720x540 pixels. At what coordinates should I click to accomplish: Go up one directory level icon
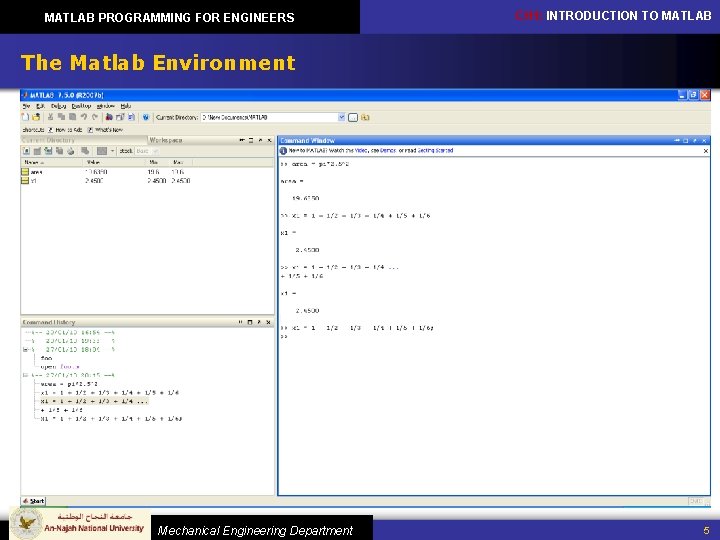[365, 118]
